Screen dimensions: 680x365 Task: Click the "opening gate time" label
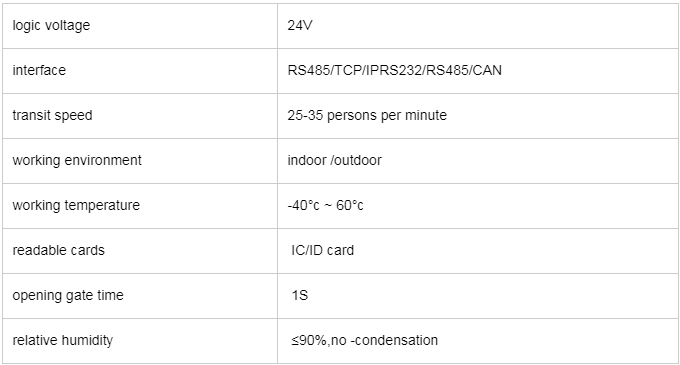click(x=68, y=296)
